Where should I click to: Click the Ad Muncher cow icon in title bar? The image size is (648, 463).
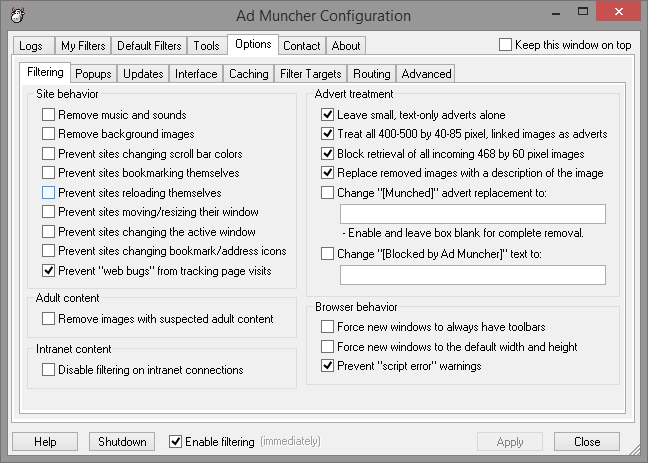(18, 15)
